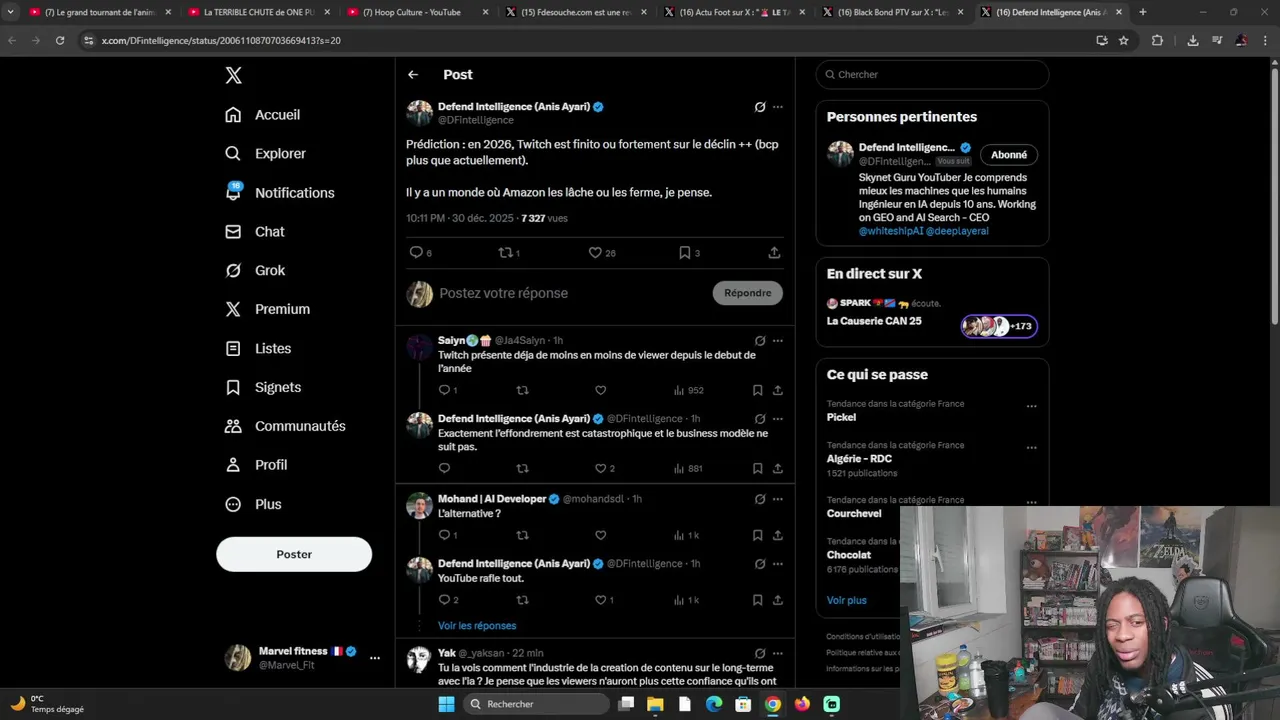
Task: Click the Chercher search field
Action: pyautogui.click(x=932, y=75)
